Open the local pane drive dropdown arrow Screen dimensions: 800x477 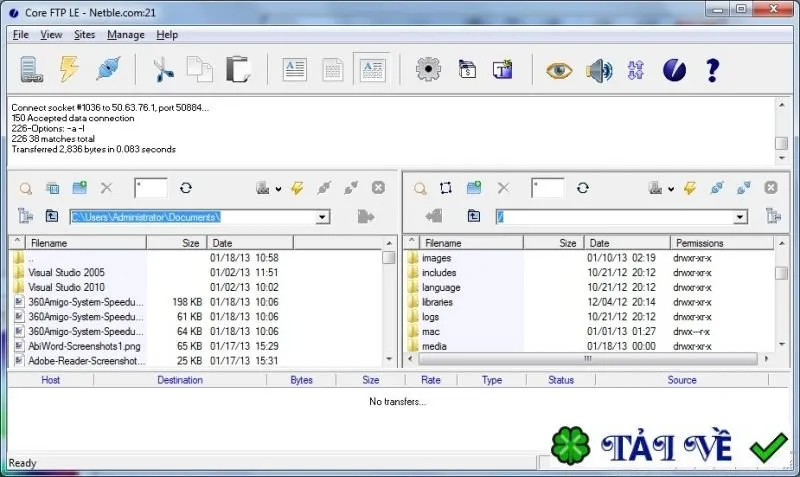pos(279,189)
